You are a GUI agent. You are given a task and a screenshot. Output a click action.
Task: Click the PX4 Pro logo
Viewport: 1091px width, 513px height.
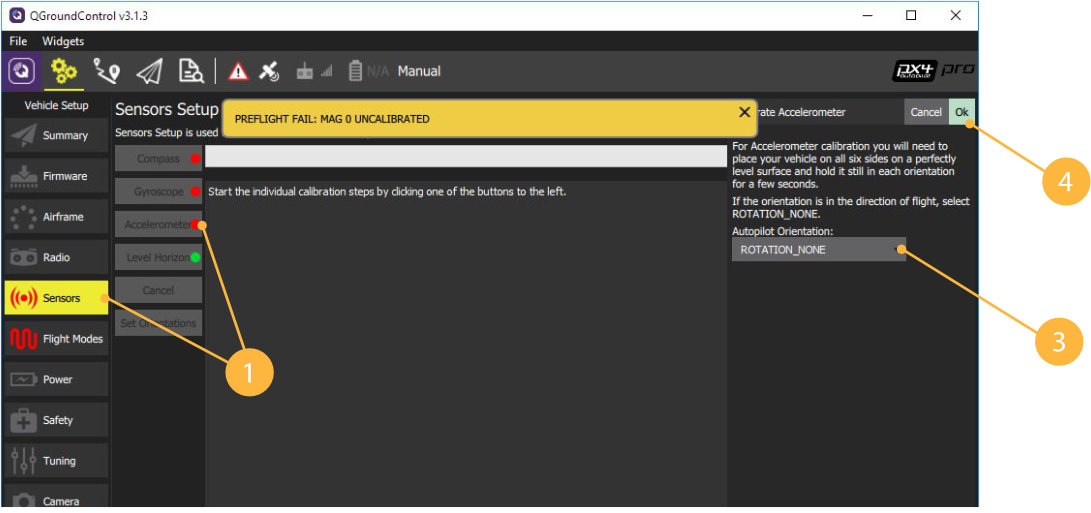point(934,70)
